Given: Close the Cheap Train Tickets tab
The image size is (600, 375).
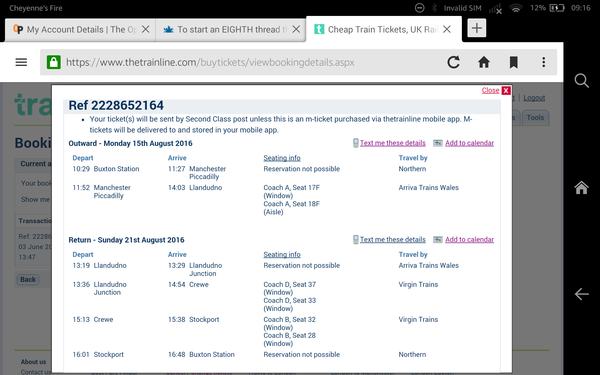Looking at the screenshot, I should (x=447, y=29).
